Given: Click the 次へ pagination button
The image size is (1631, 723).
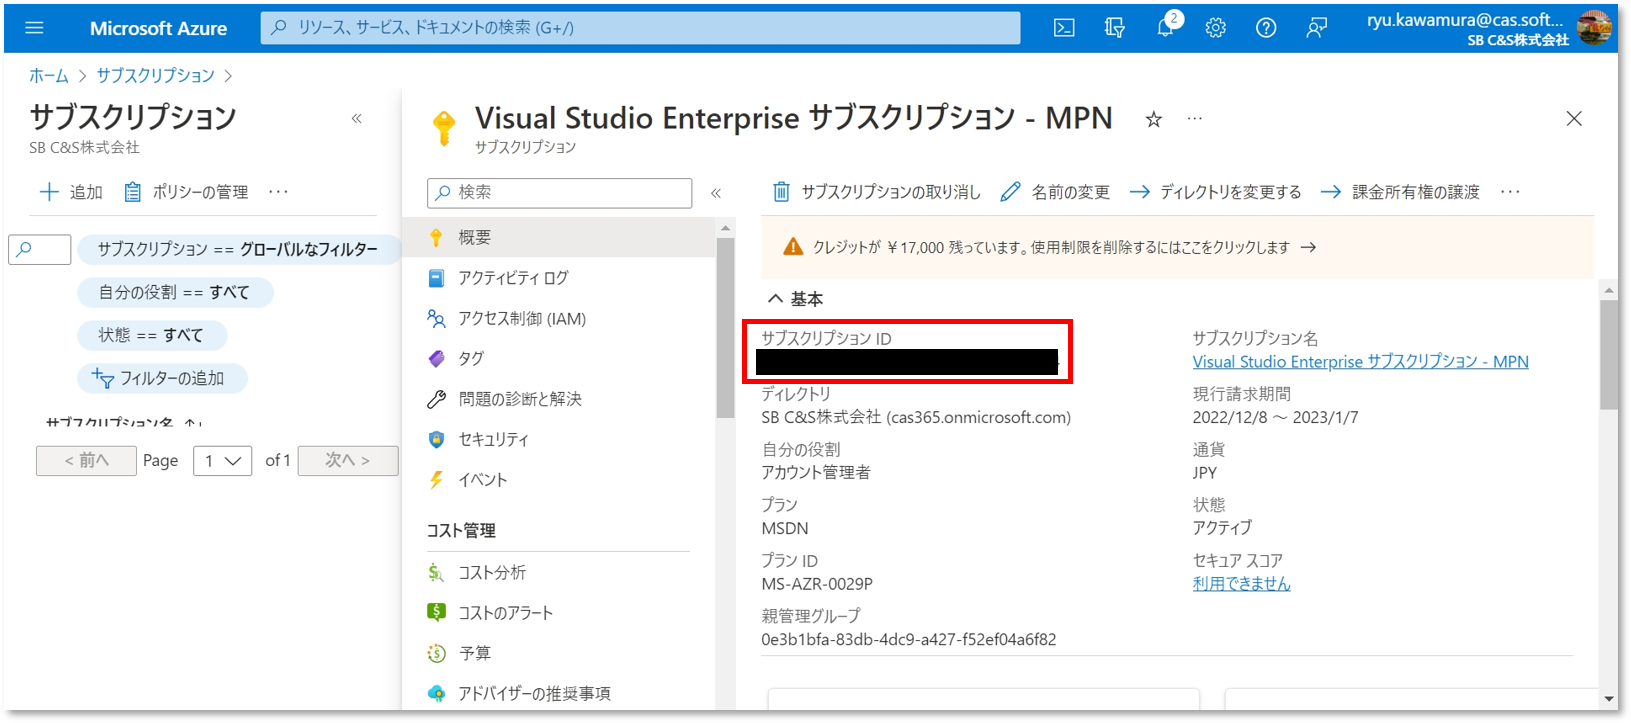Looking at the screenshot, I should pyautogui.click(x=348, y=460).
